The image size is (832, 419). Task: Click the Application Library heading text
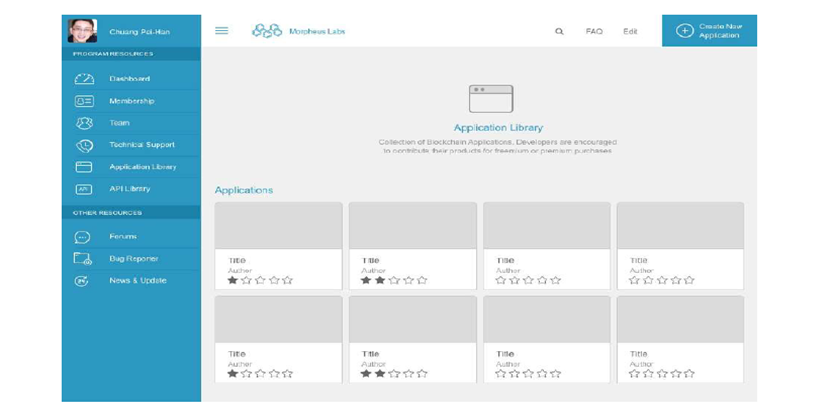(498, 128)
